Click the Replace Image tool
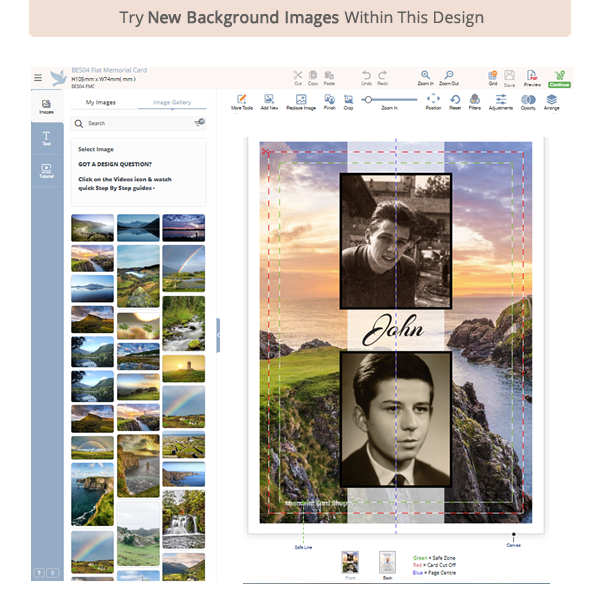Viewport: 600px width, 600px height. click(x=300, y=101)
